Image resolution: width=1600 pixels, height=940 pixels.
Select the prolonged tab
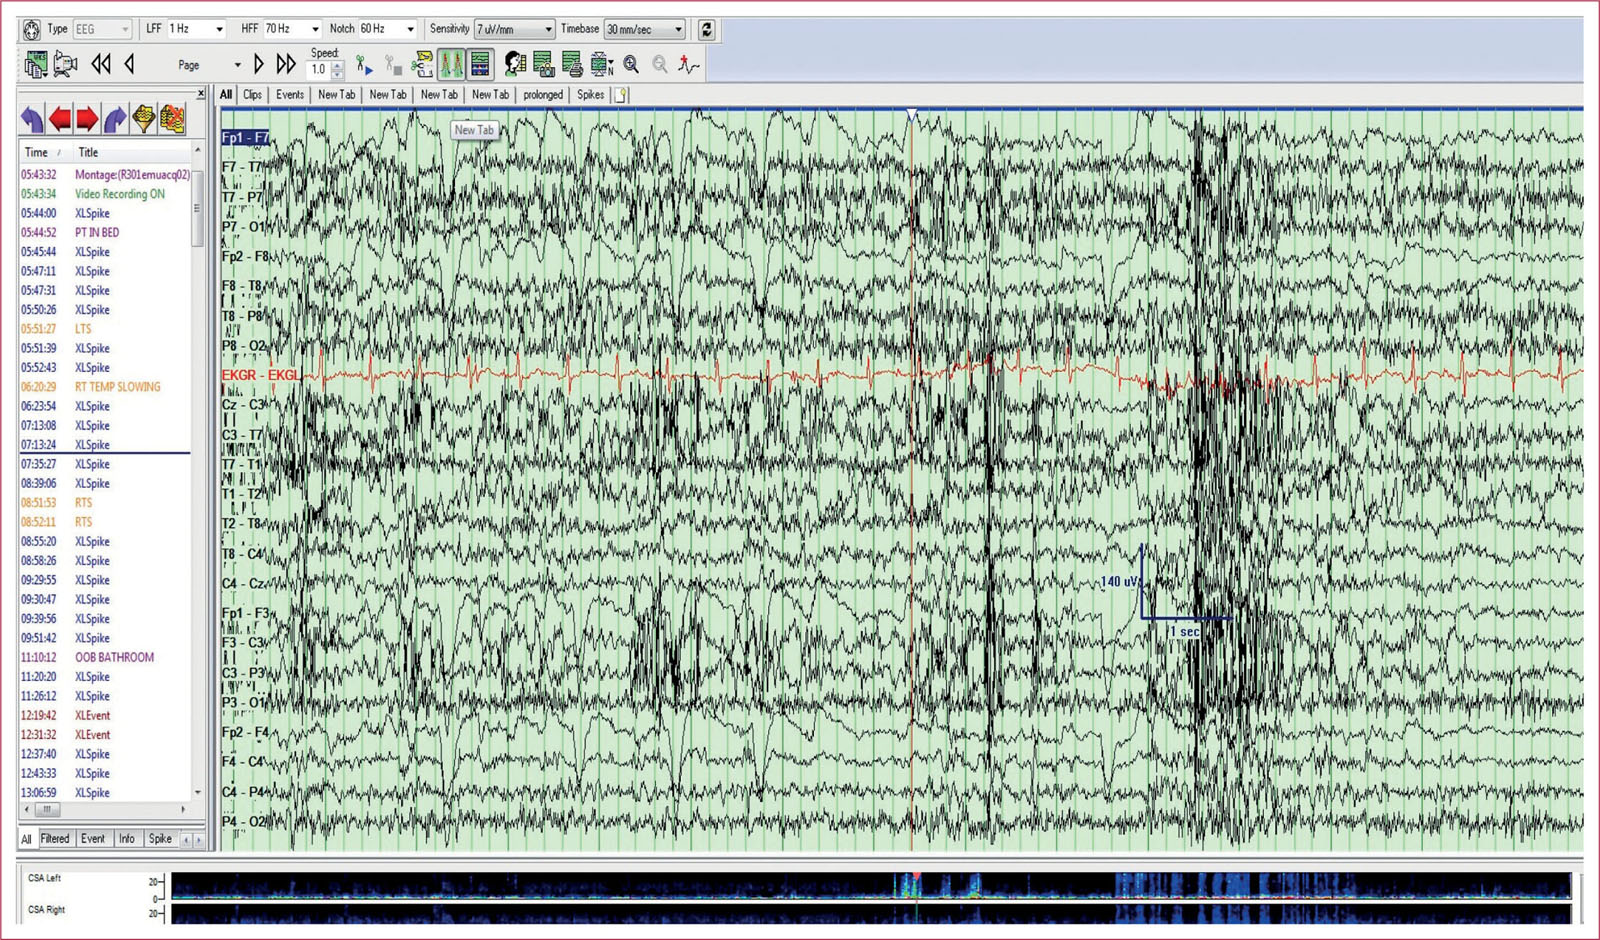point(543,95)
